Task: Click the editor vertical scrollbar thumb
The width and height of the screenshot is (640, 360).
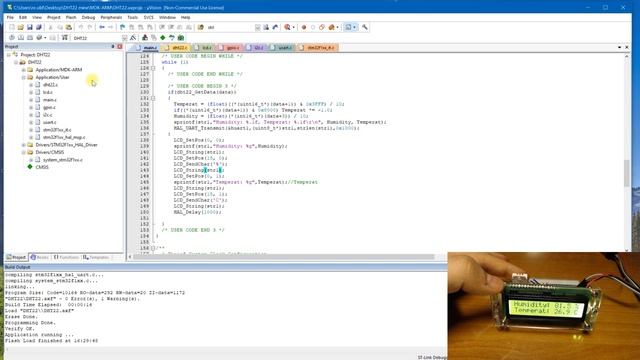Action: coord(627,173)
